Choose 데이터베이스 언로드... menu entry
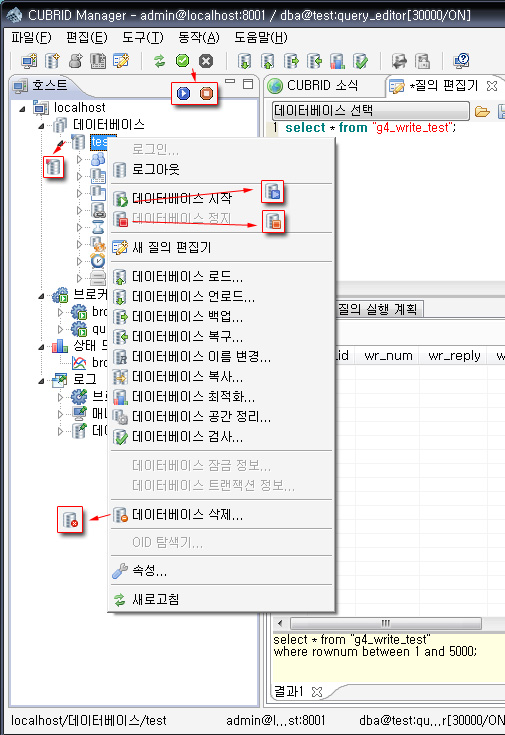This screenshot has height=735, width=505. pyautogui.click(x=221, y=297)
